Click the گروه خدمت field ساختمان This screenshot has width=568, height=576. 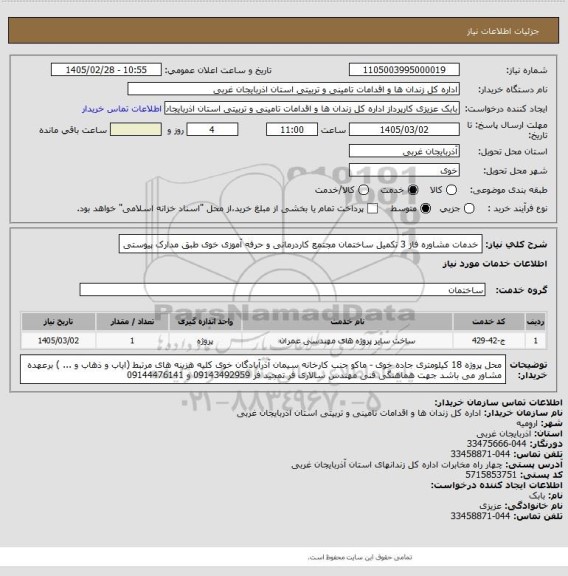pos(282,290)
